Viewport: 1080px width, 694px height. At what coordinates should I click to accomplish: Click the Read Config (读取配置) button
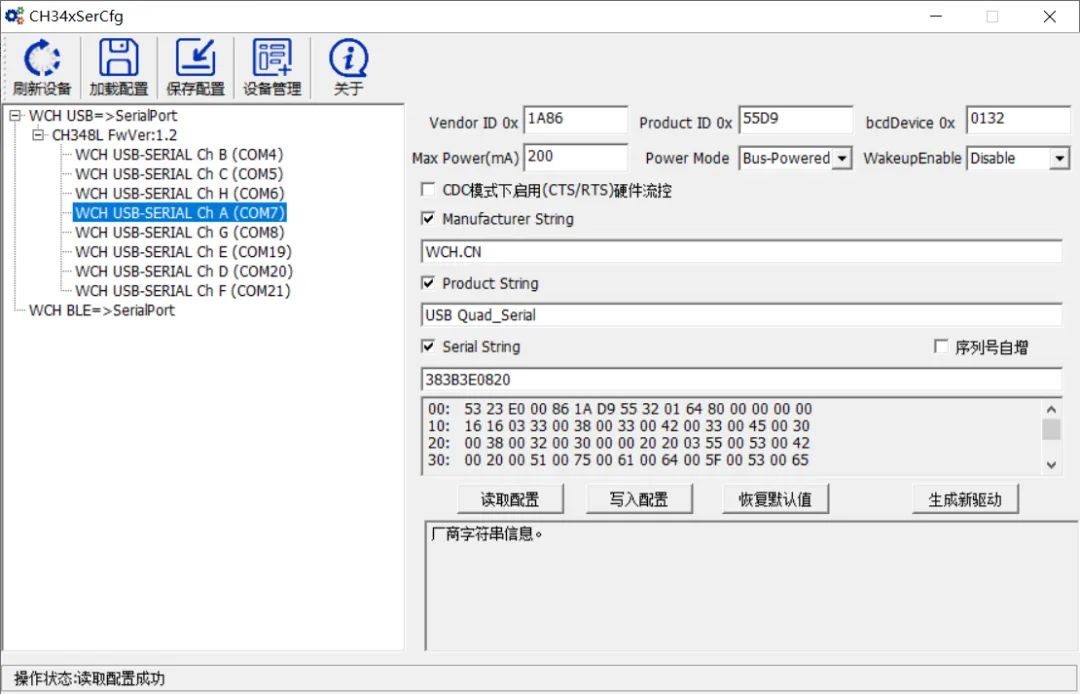pyautogui.click(x=510, y=499)
